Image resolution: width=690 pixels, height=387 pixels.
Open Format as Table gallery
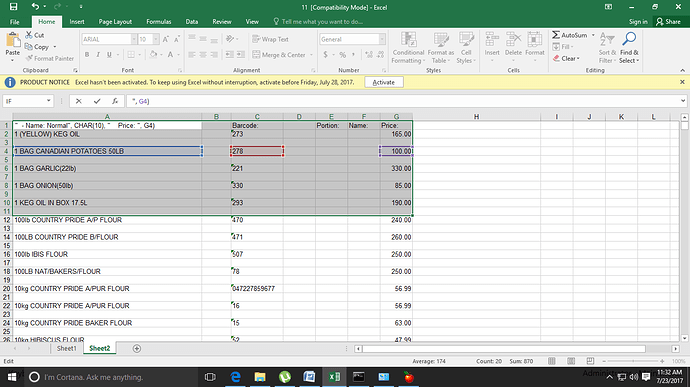point(440,48)
